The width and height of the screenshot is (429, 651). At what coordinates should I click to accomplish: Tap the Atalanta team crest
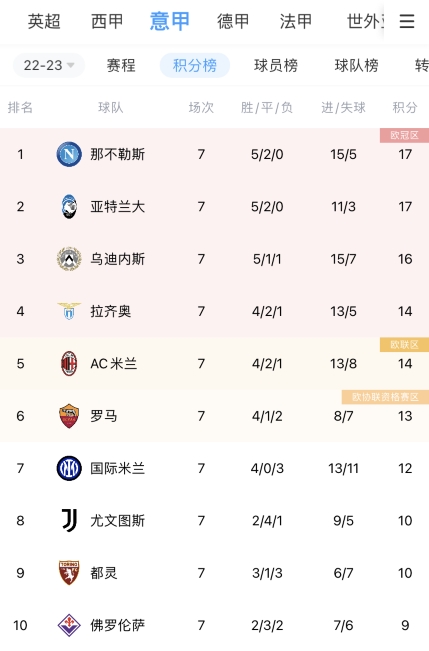pos(69,207)
